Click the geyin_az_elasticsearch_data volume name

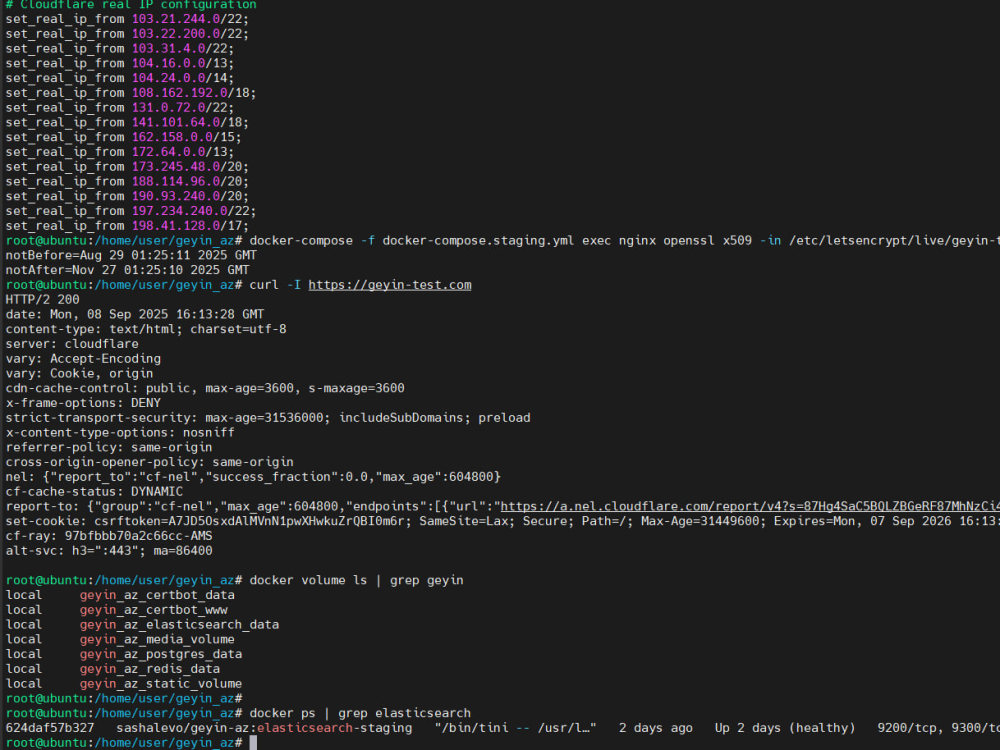click(x=179, y=624)
